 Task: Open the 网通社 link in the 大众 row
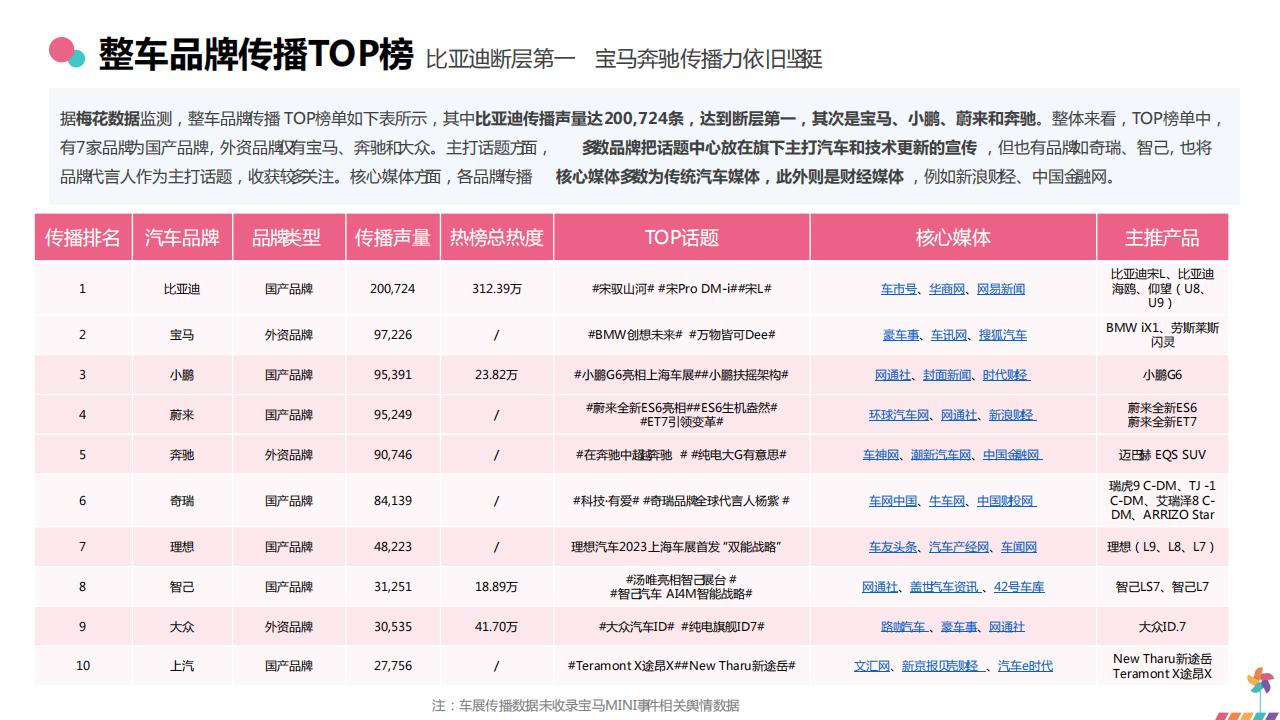[x=1007, y=627]
